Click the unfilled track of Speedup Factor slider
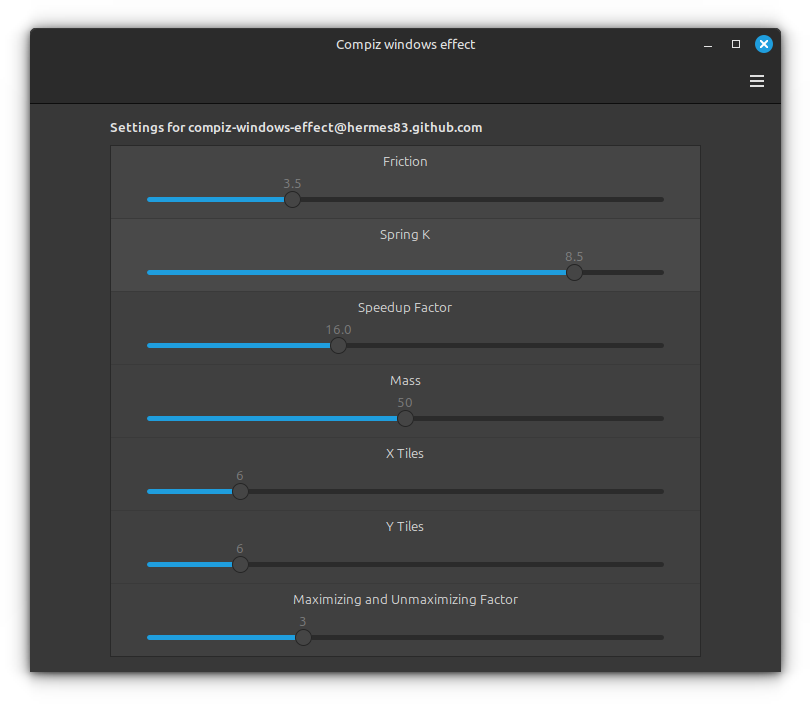The height and width of the screenshot is (704, 811). tap(500, 346)
